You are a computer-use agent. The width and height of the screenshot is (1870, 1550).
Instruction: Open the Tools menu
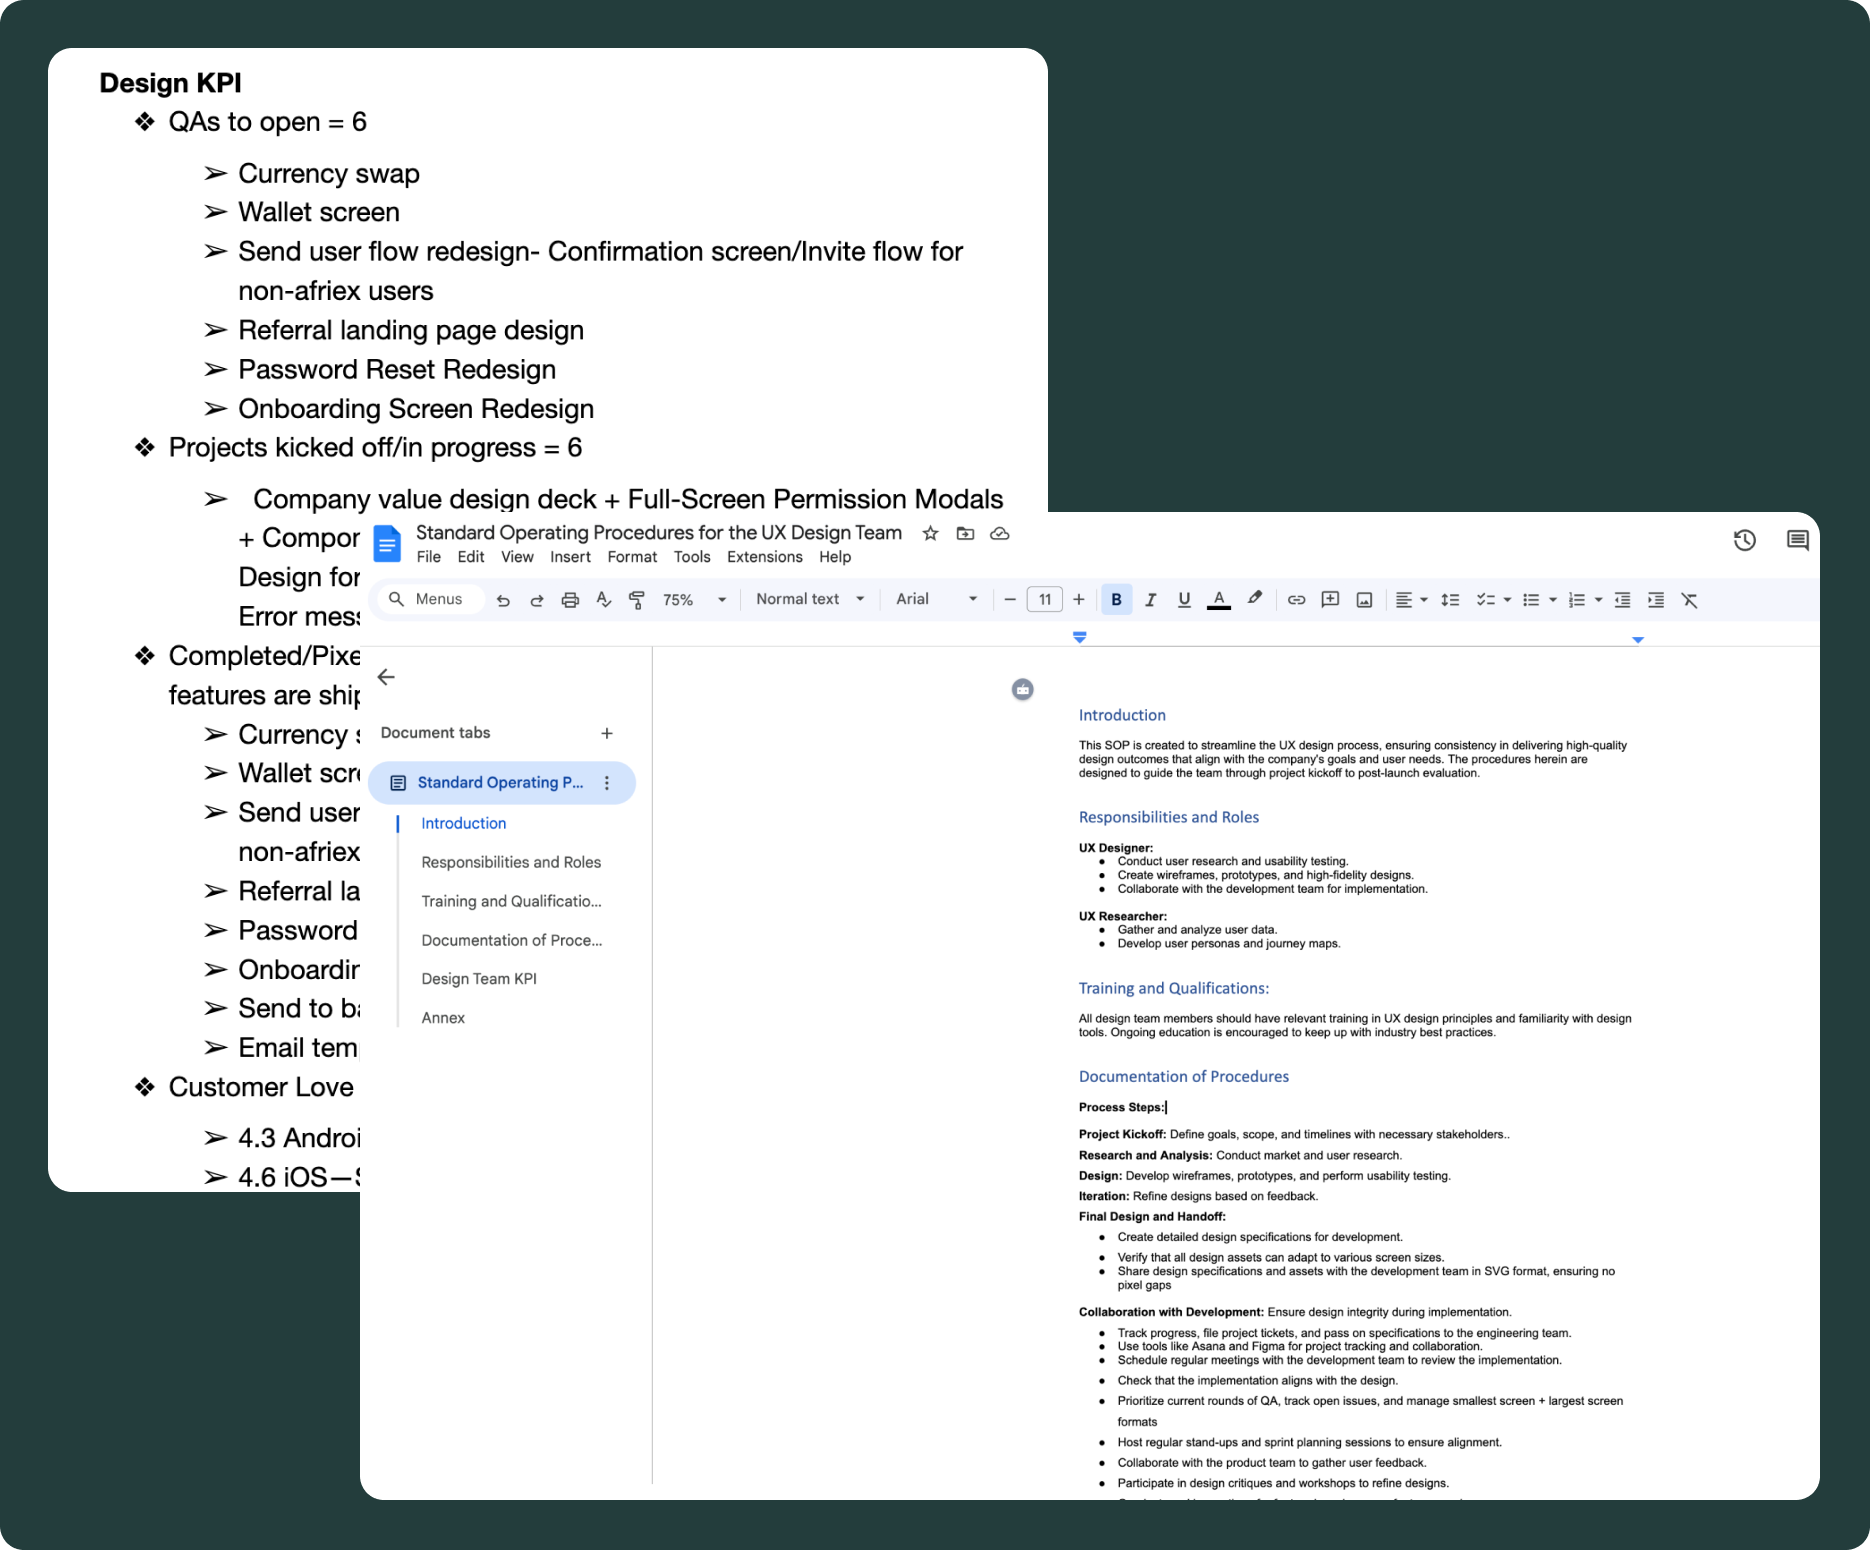(x=692, y=557)
